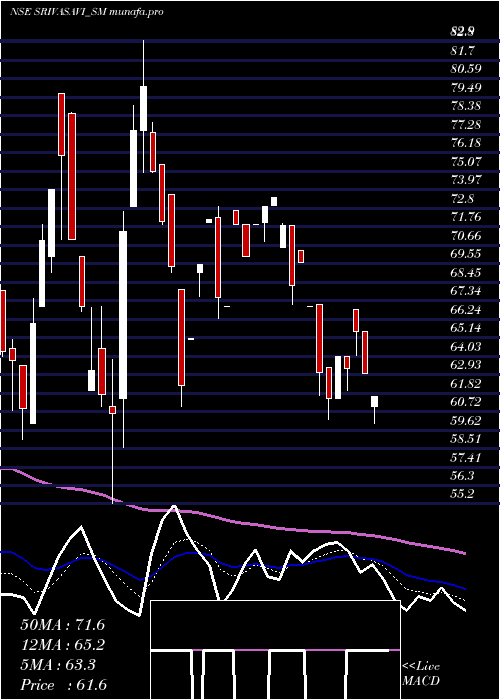Image resolution: width=500 pixels, height=700 pixels.
Task: Click the 64.03 price axis label
Action: pos(466,347)
